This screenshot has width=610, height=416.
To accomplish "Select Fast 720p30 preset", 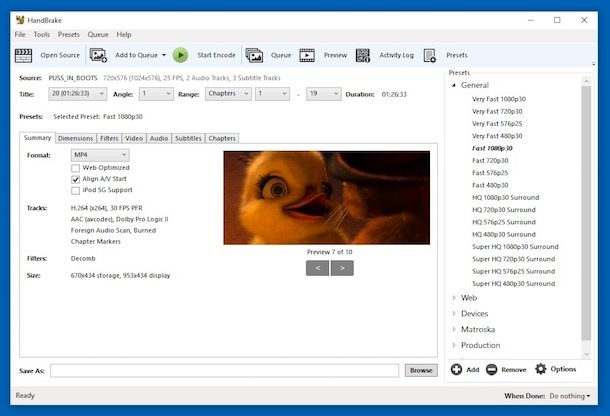I will (490, 161).
